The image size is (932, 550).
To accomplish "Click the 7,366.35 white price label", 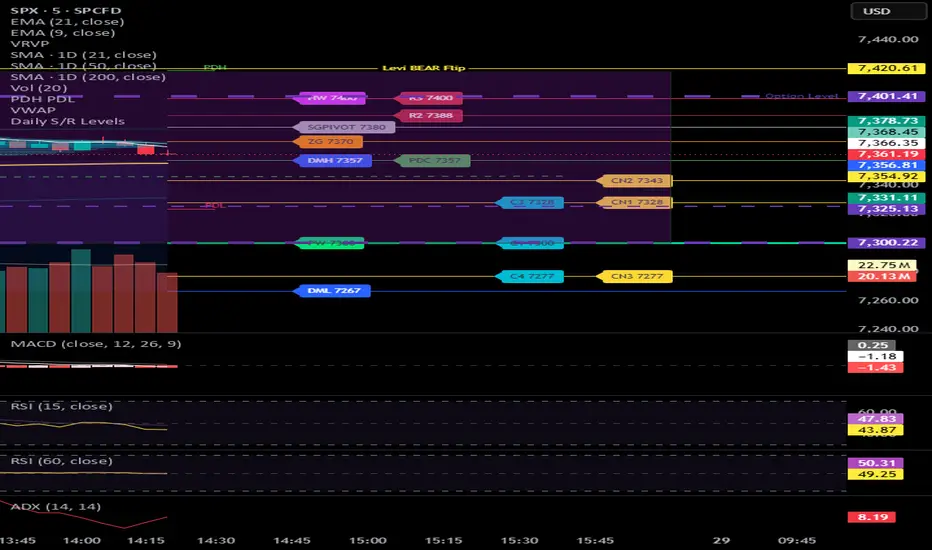I will coord(886,143).
